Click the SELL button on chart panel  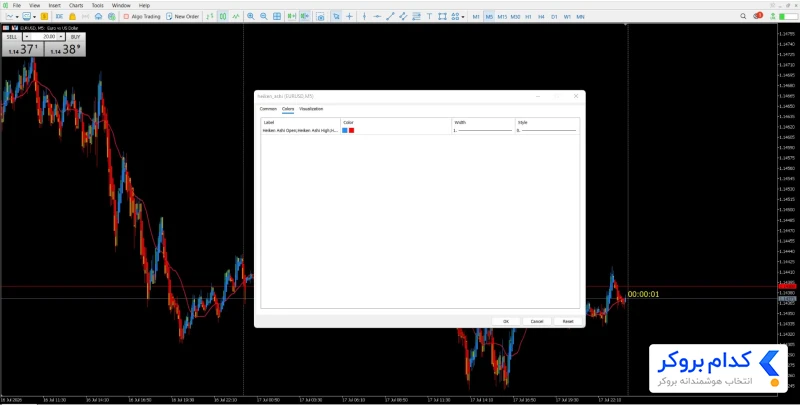(12, 37)
